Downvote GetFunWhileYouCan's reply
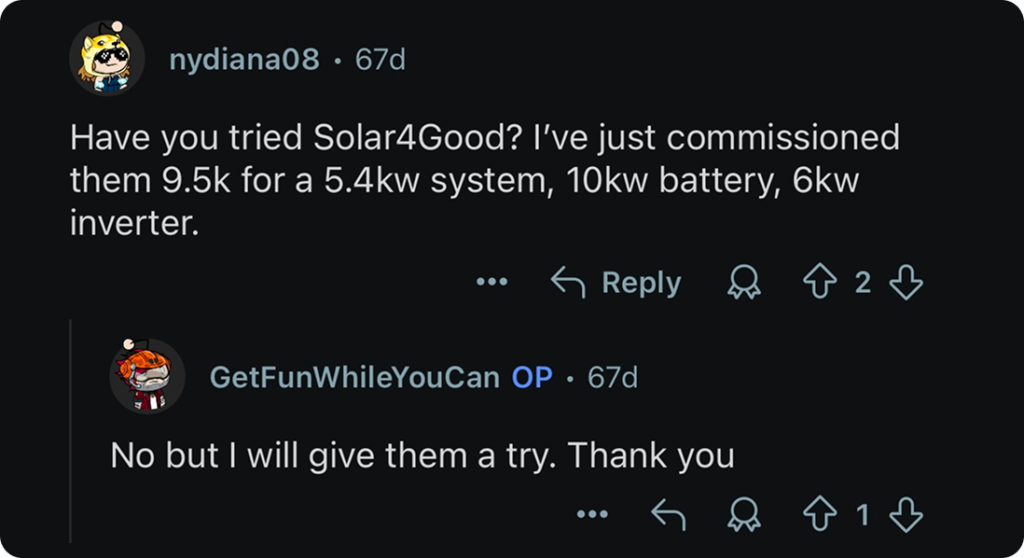The height and width of the screenshot is (558, 1024). [906, 516]
